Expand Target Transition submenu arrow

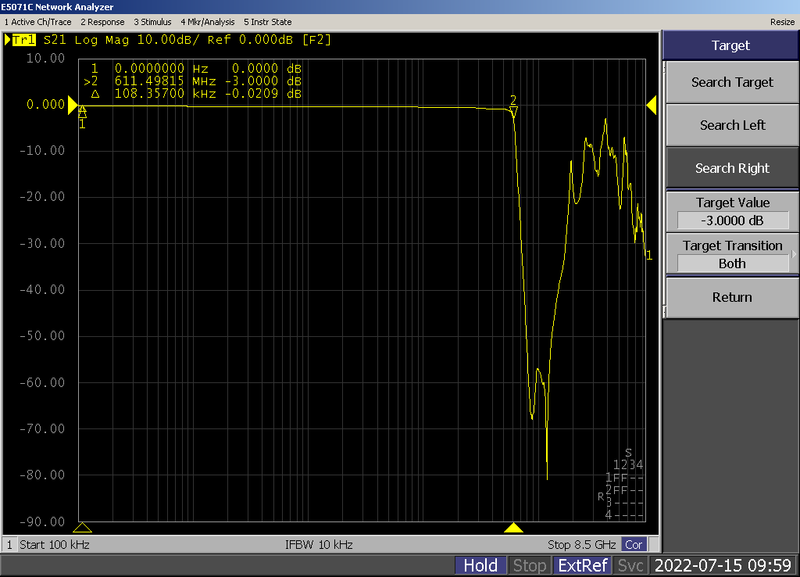tap(793, 254)
